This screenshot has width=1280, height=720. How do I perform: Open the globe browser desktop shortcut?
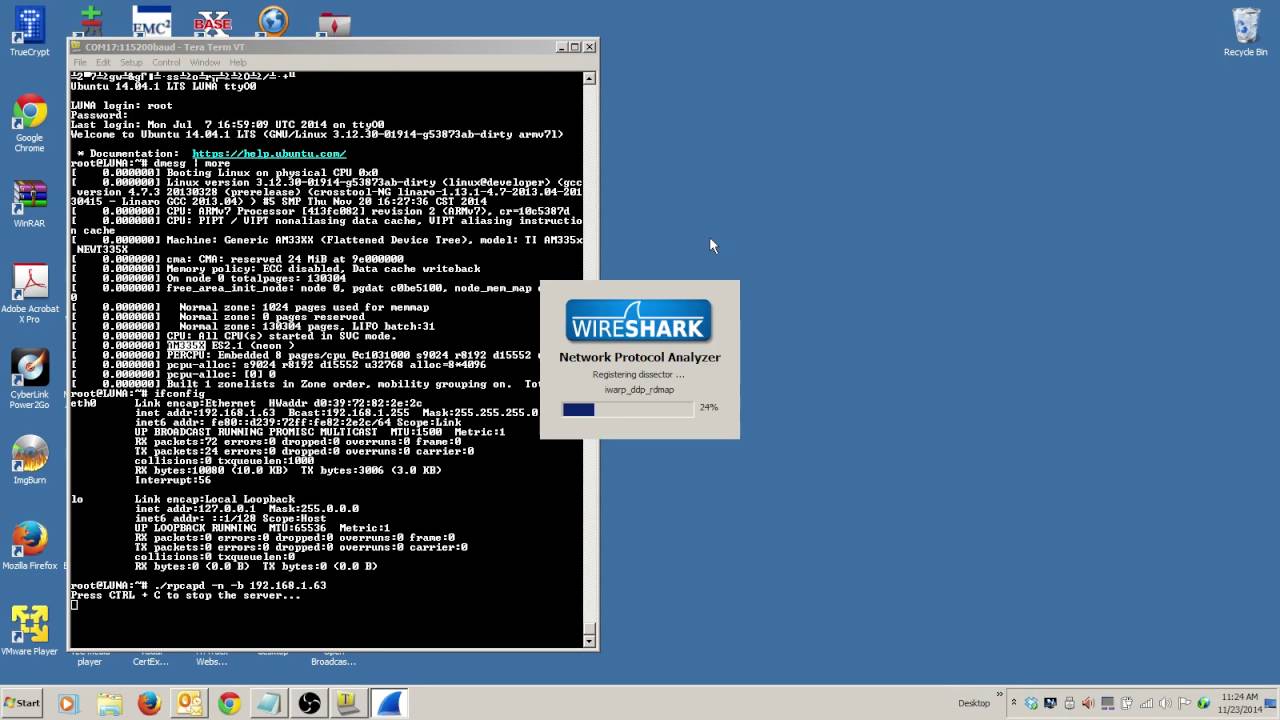pos(273,21)
